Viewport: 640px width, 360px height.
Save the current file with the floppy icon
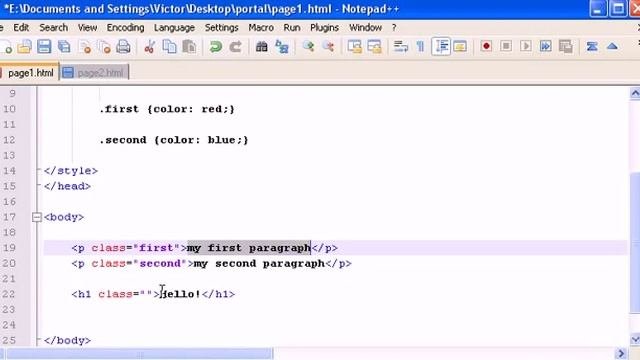44,47
